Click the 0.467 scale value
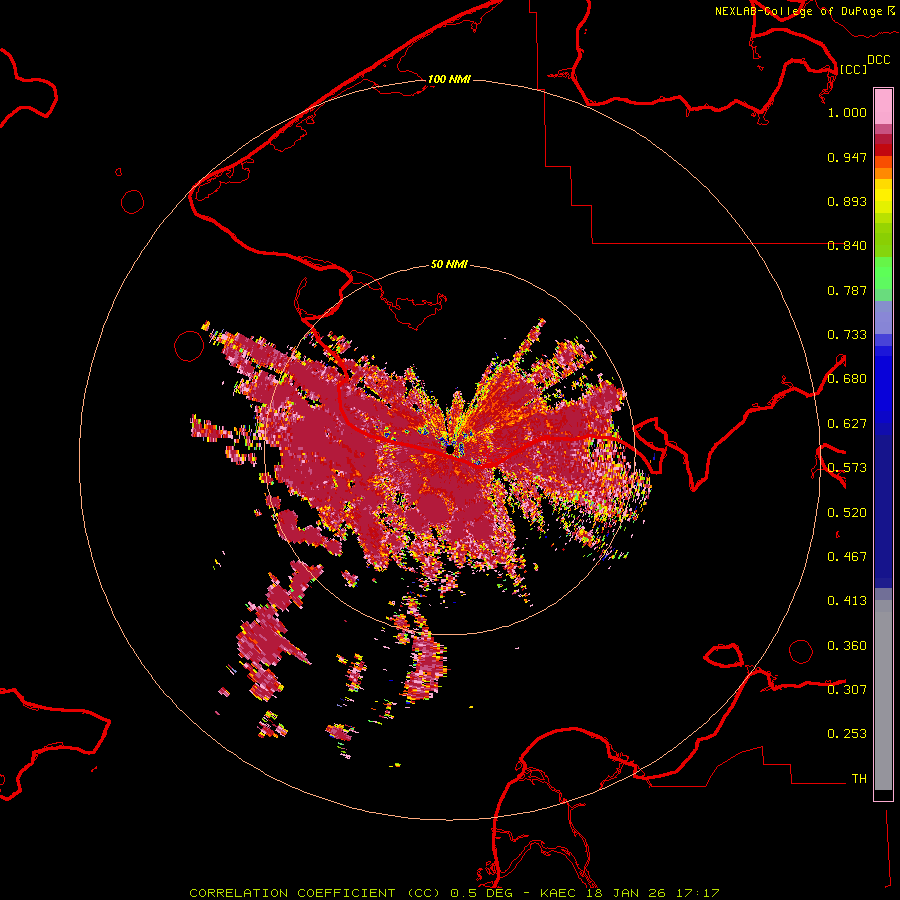This screenshot has width=900, height=900. 847,557
